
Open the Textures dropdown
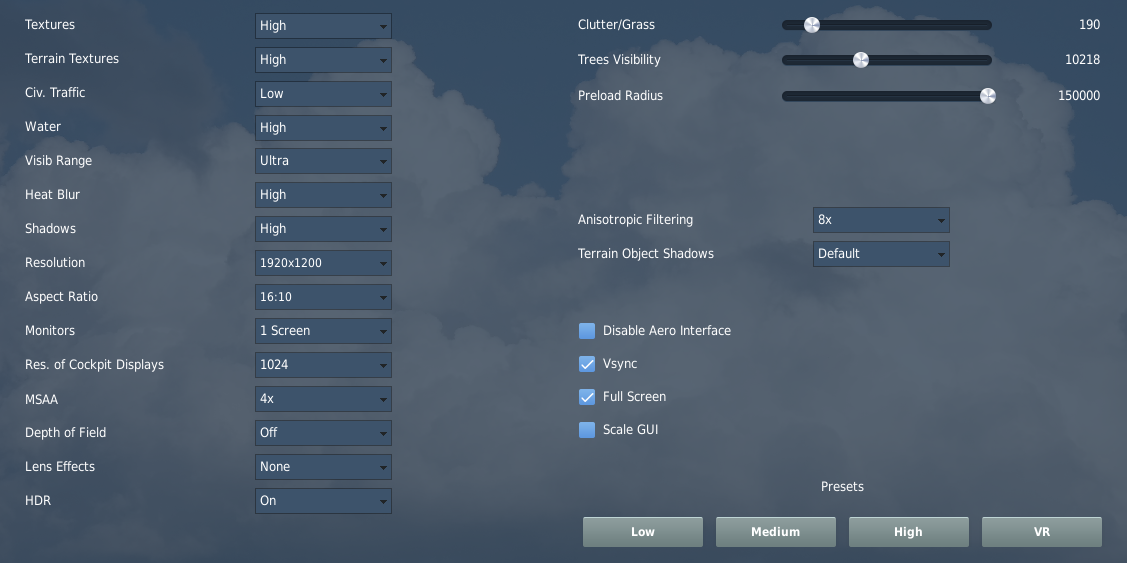(323, 26)
